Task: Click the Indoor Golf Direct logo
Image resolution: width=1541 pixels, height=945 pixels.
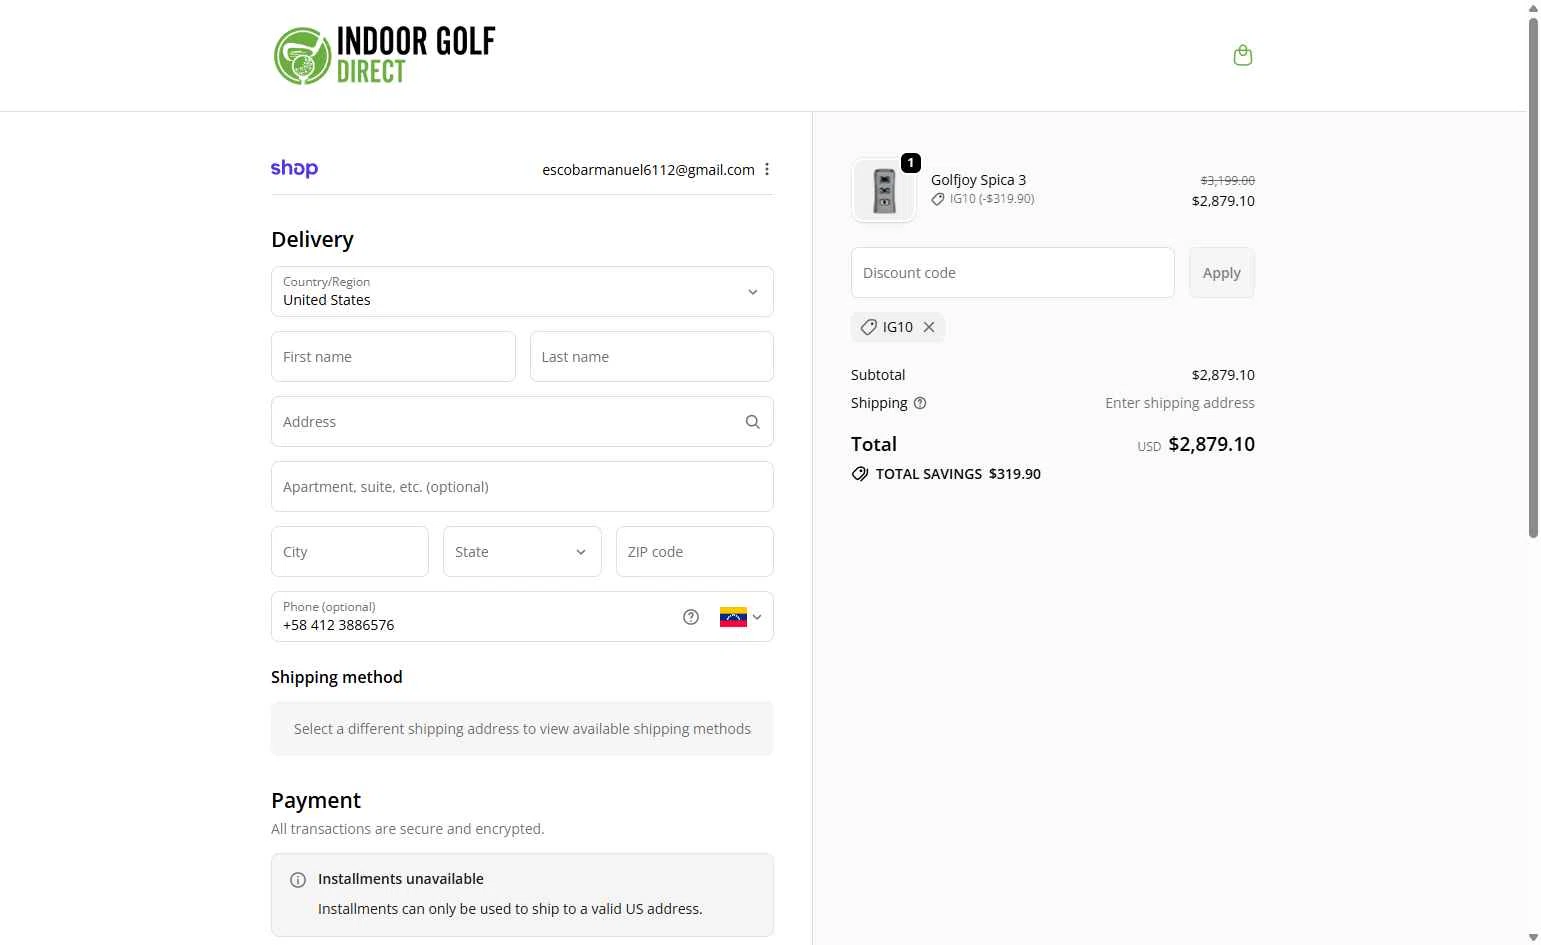Action: click(385, 55)
